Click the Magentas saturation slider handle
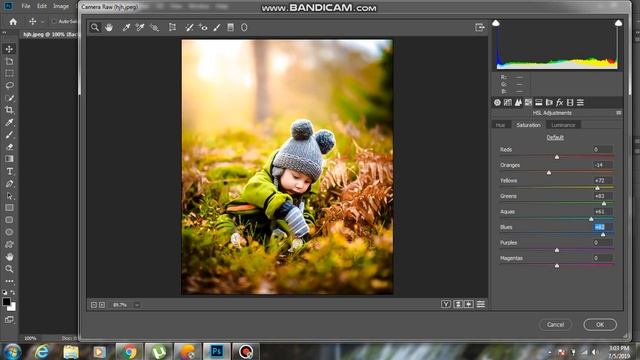The width and height of the screenshot is (640, 360). pos(557,266)
